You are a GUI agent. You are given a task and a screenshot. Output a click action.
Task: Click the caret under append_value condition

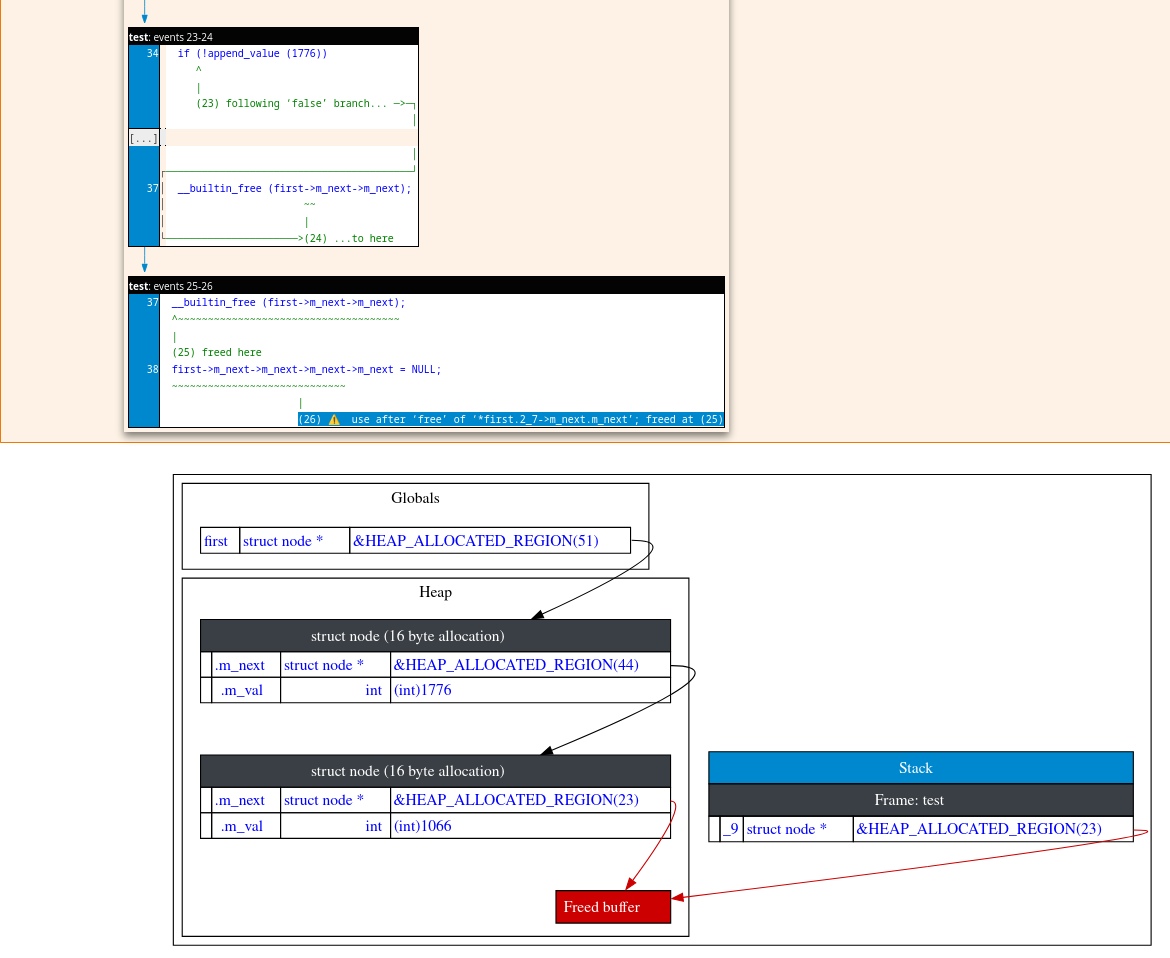(x=197, y=69)
